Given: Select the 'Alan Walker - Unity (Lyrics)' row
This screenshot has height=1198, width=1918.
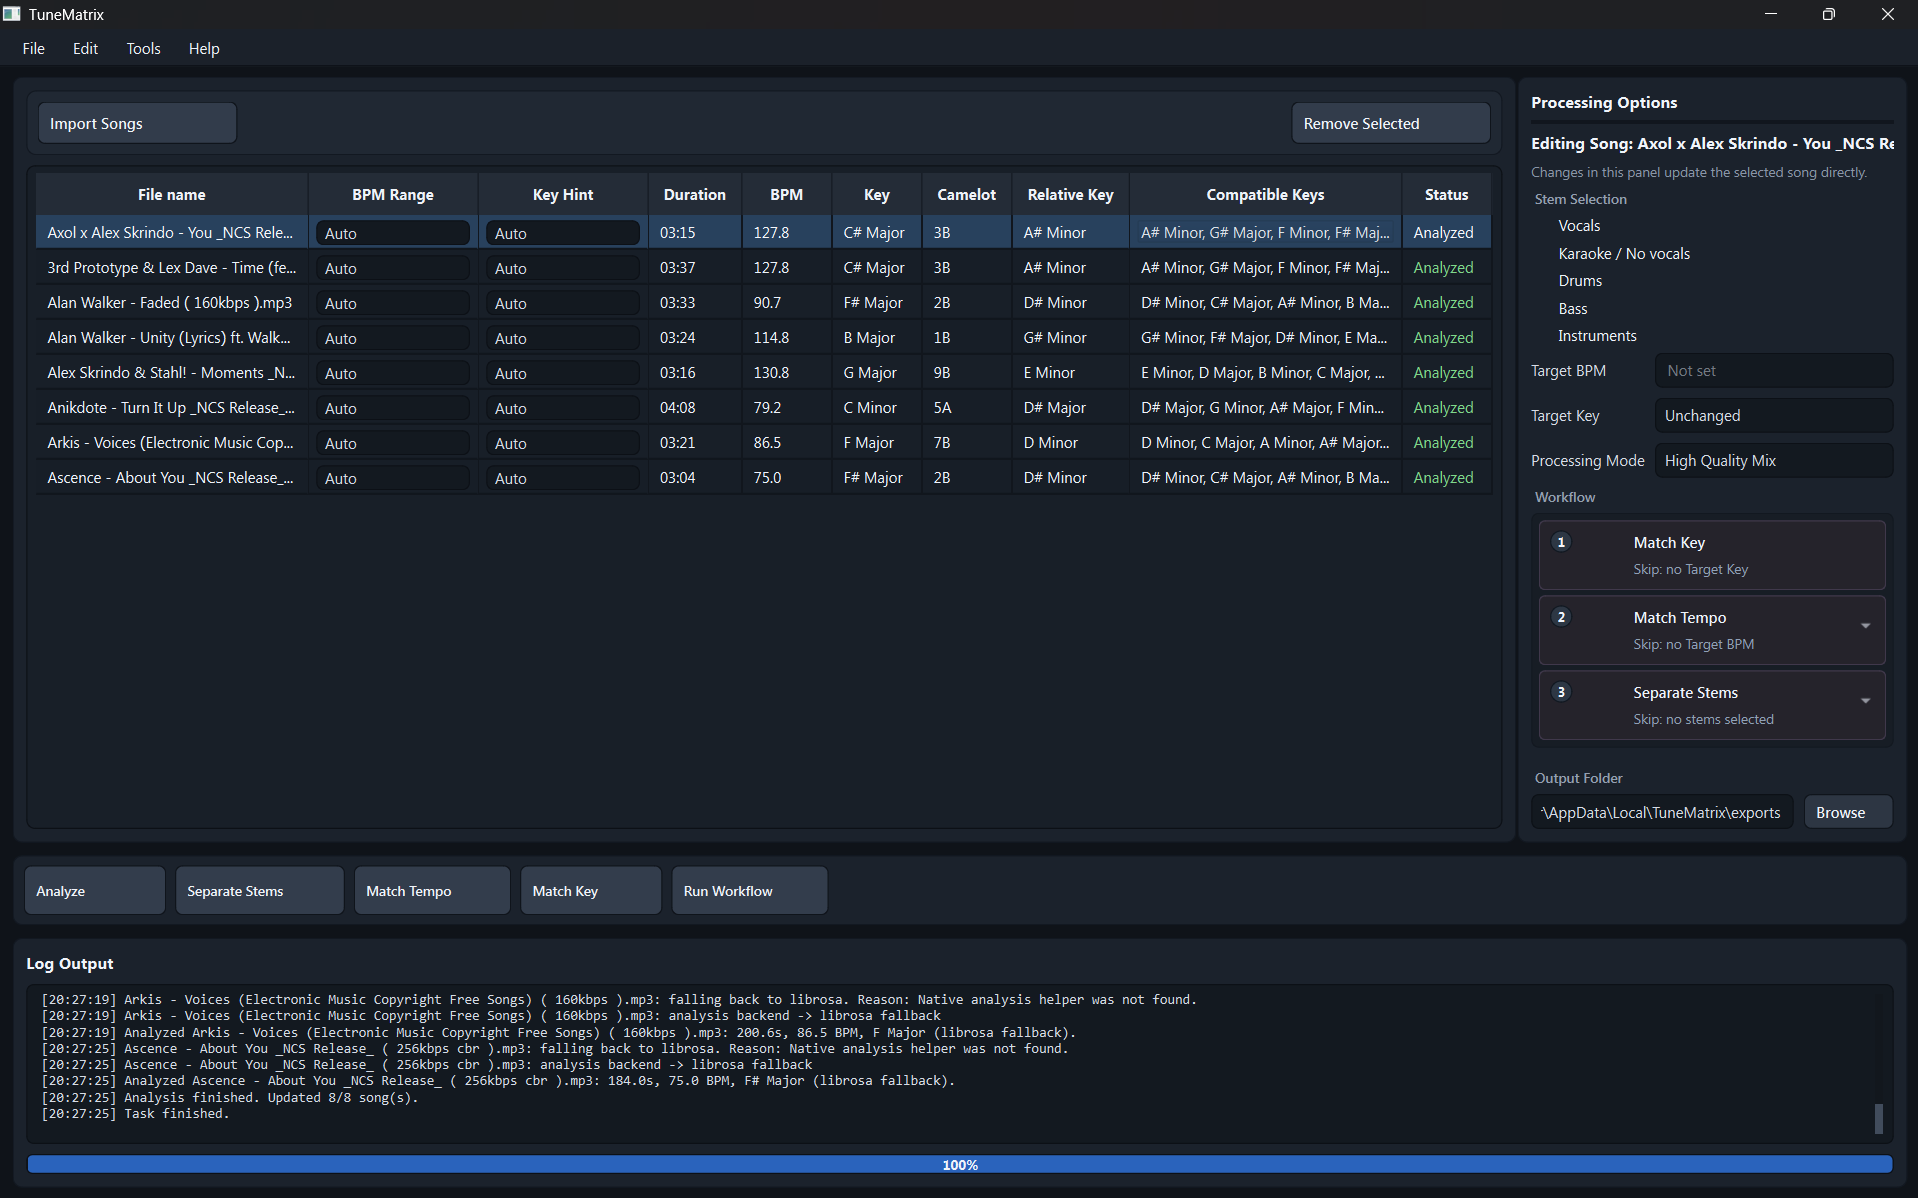Looking at the screenshot, I should coord(764,337).
